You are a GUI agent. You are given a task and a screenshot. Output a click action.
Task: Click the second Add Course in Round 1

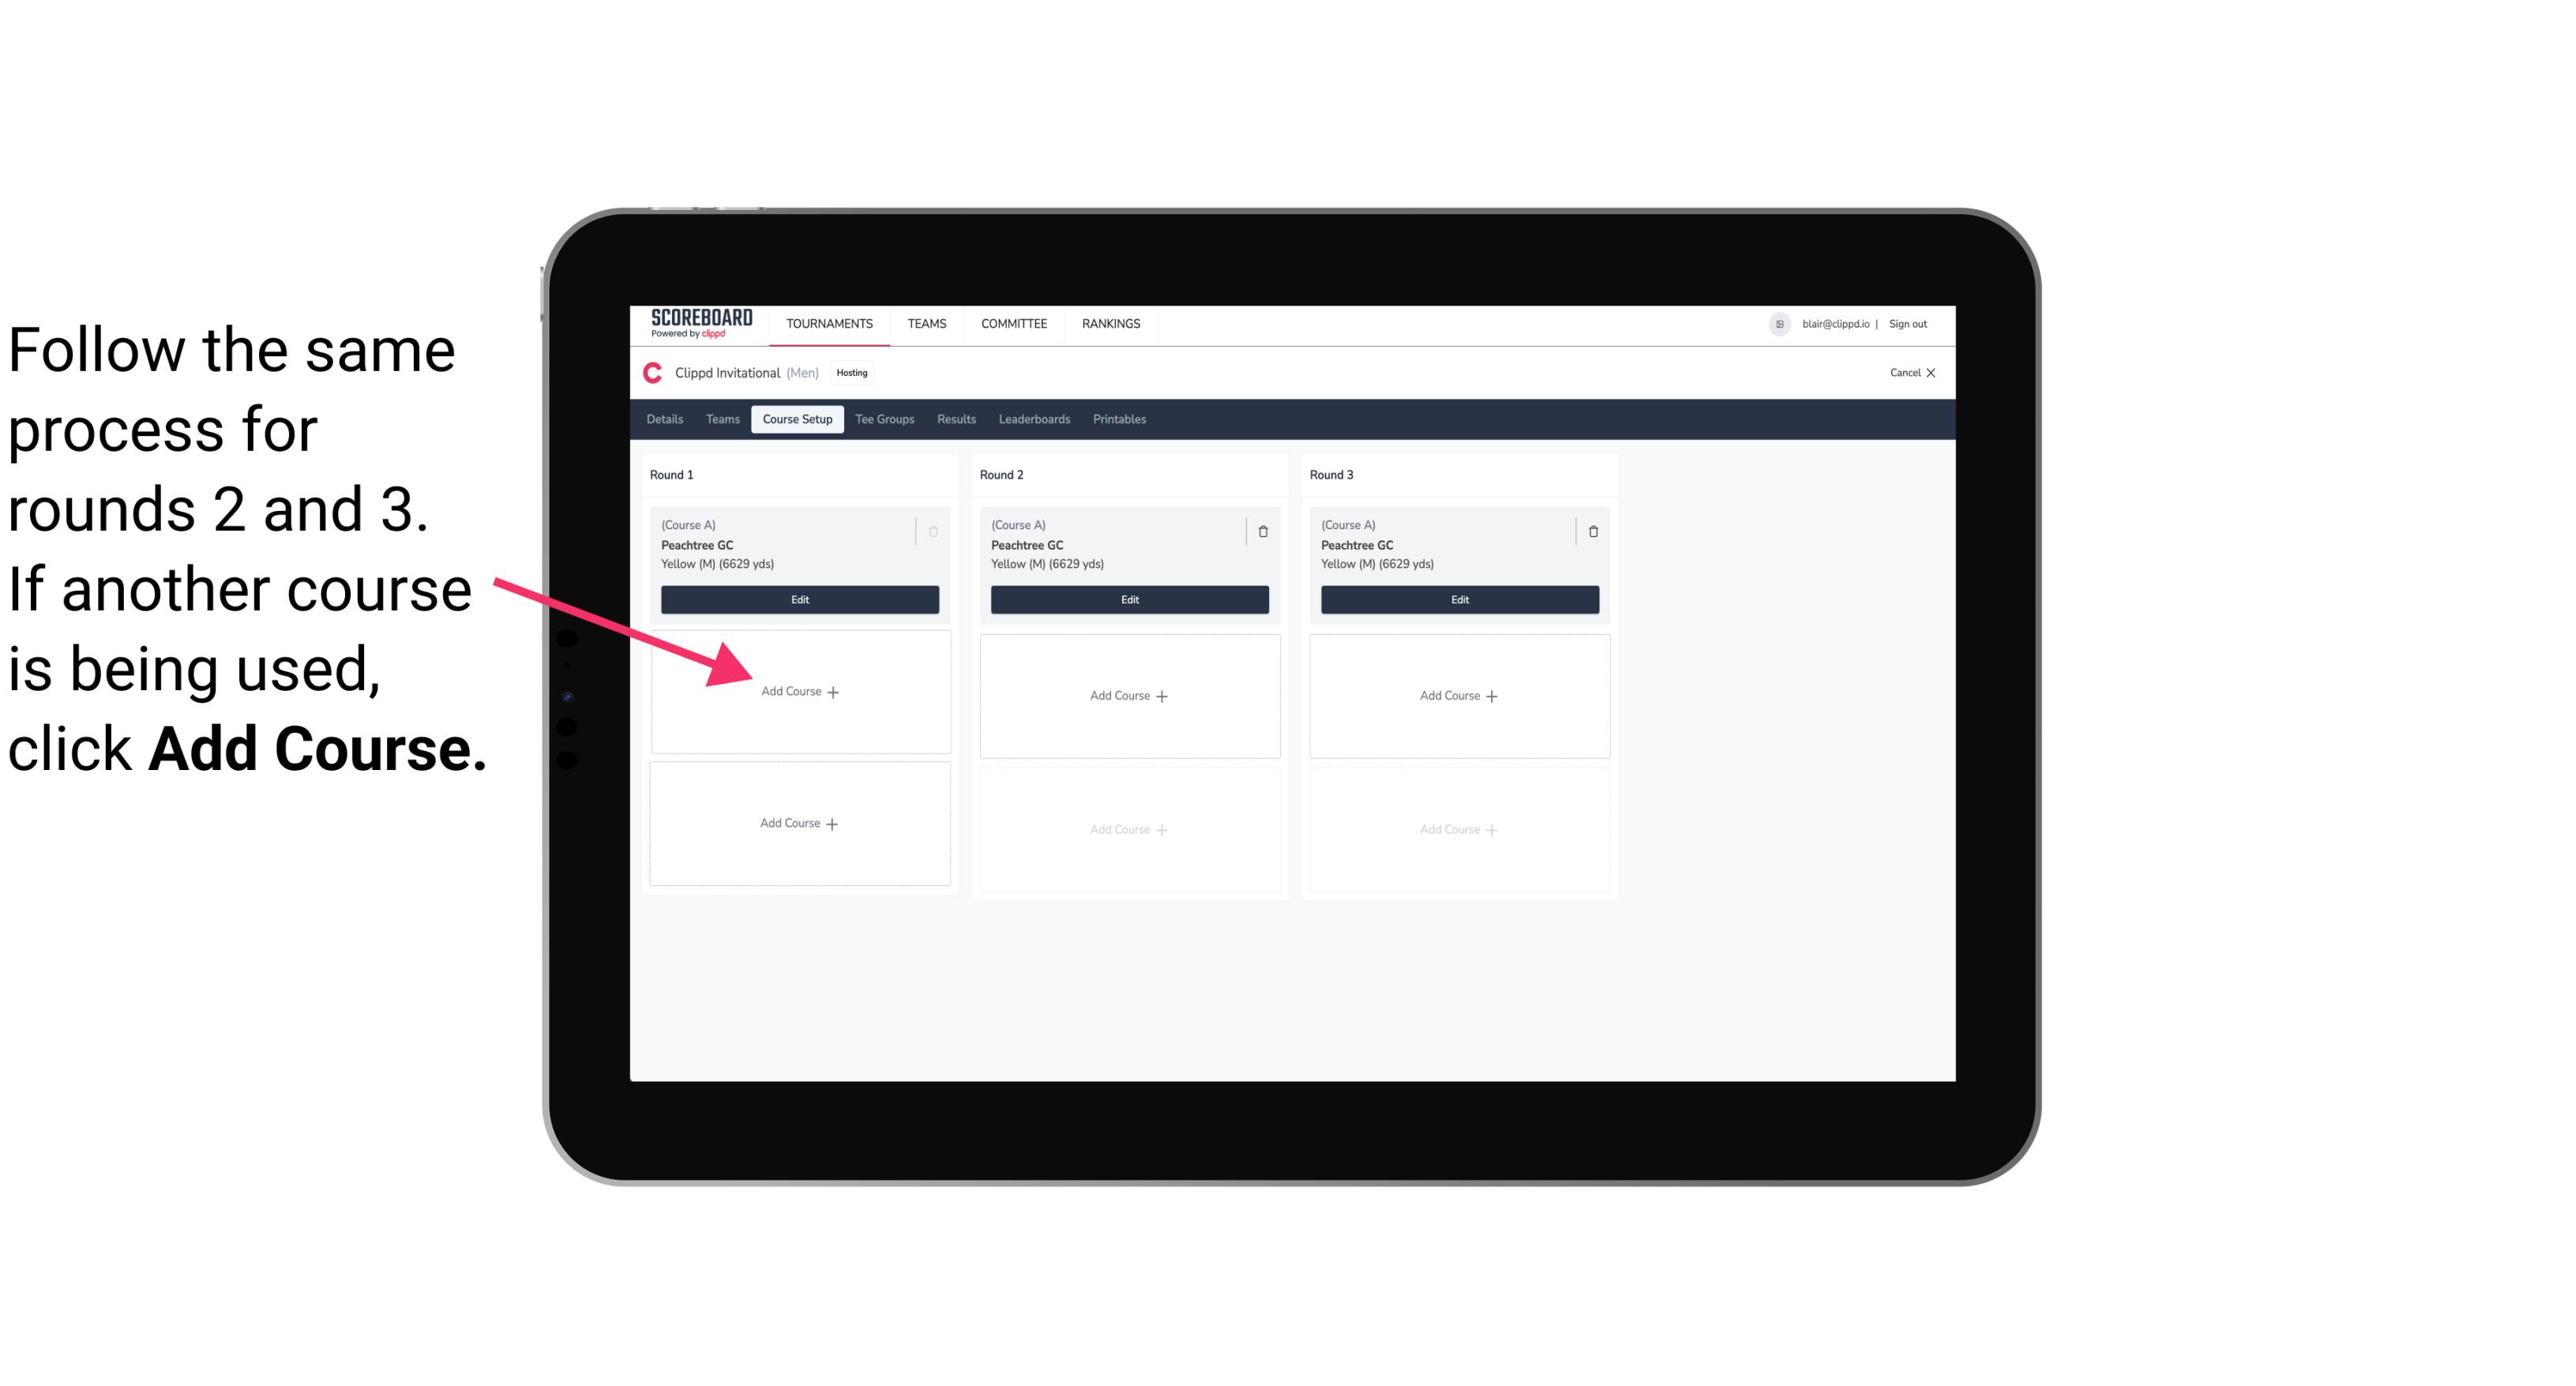pyautogui.click(x=800, y=823)
